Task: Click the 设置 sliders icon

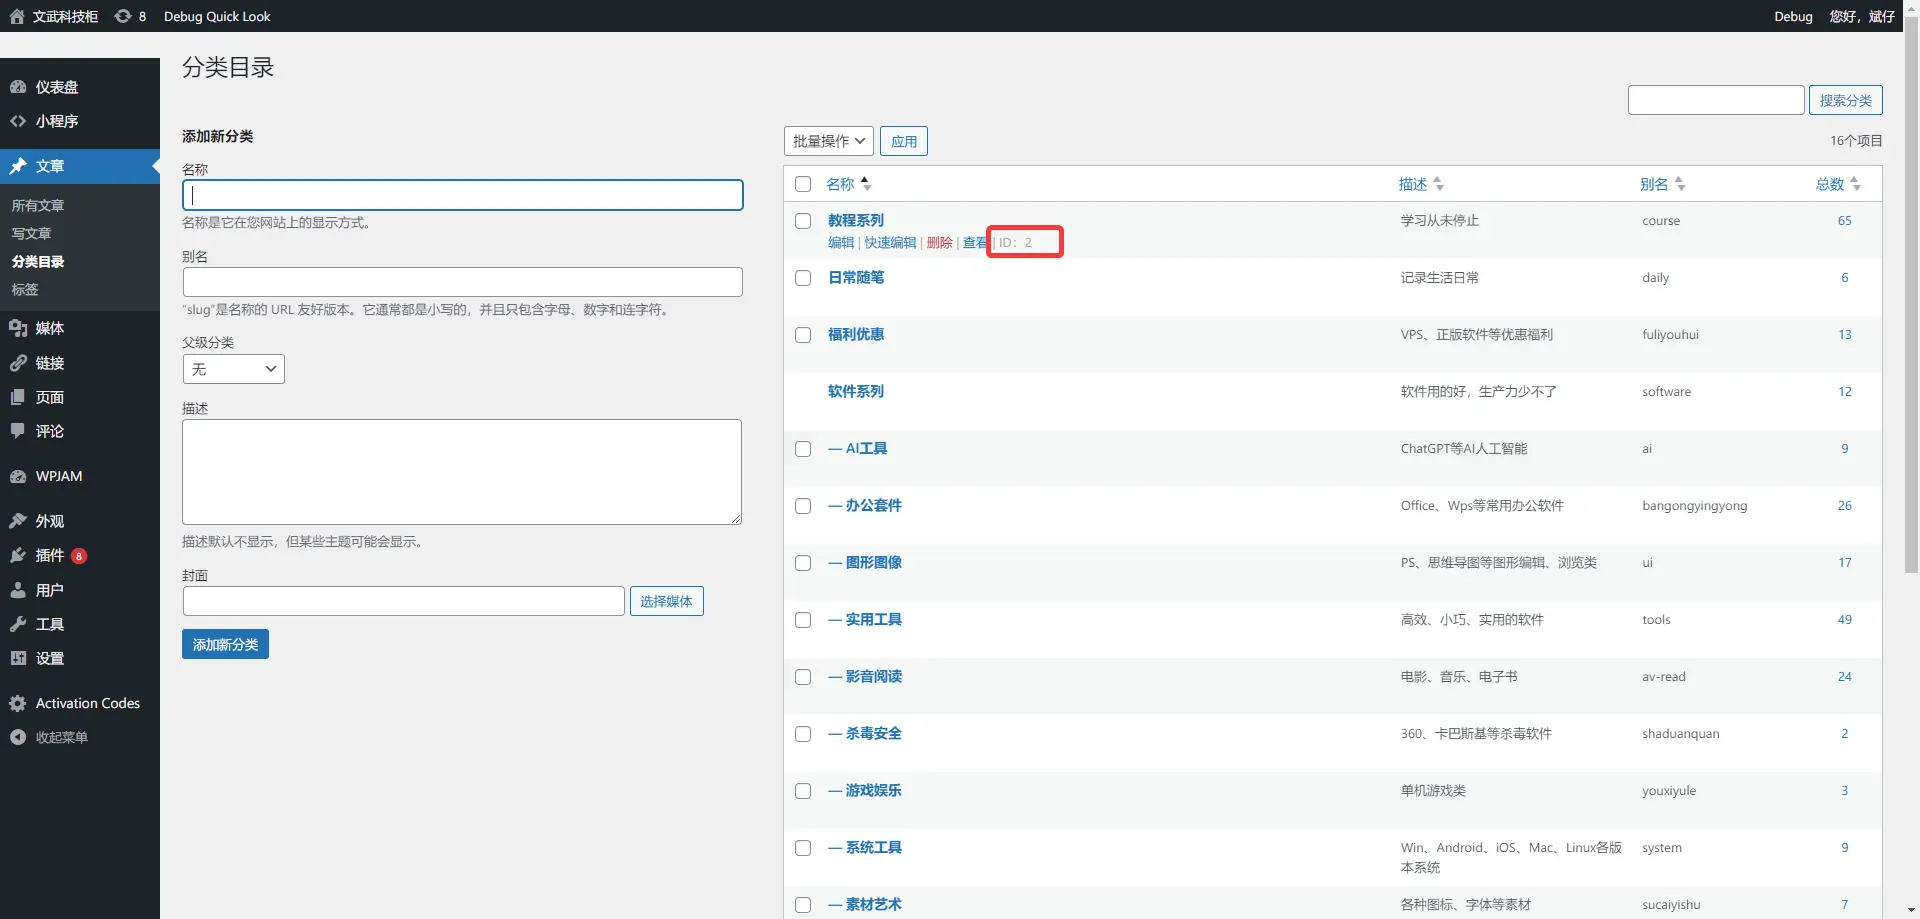Action: (18, 658)
